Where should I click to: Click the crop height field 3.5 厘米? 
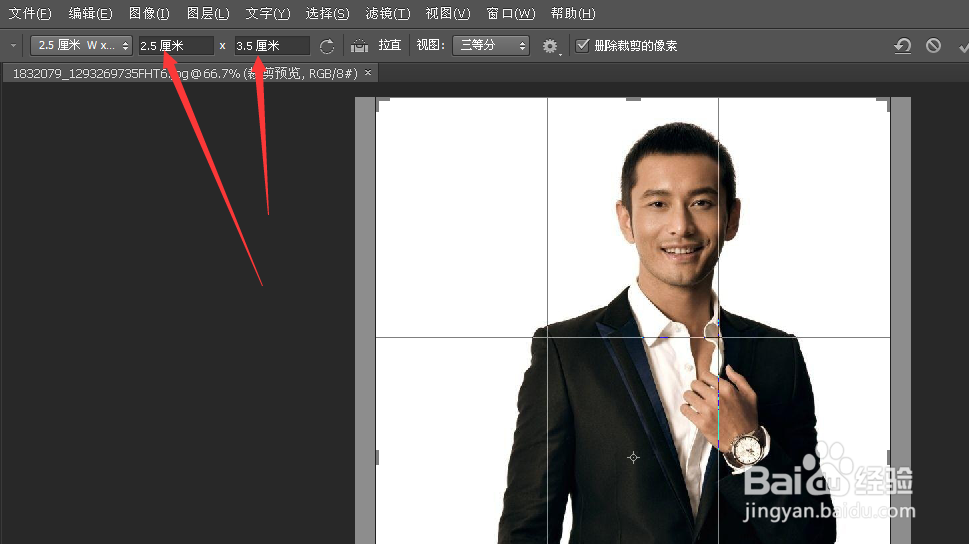pyautogui.click(x=273, y=46)
